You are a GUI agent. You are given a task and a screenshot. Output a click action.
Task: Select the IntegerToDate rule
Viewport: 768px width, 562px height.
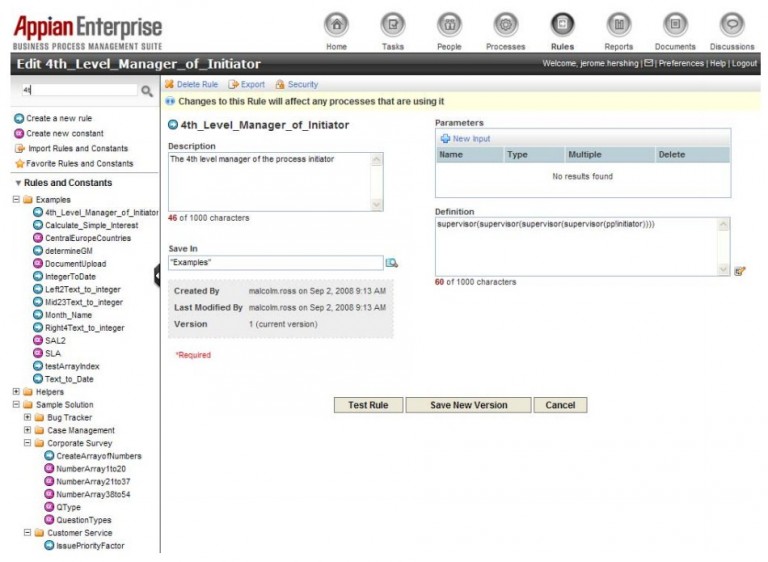click(x=70, y=276)
